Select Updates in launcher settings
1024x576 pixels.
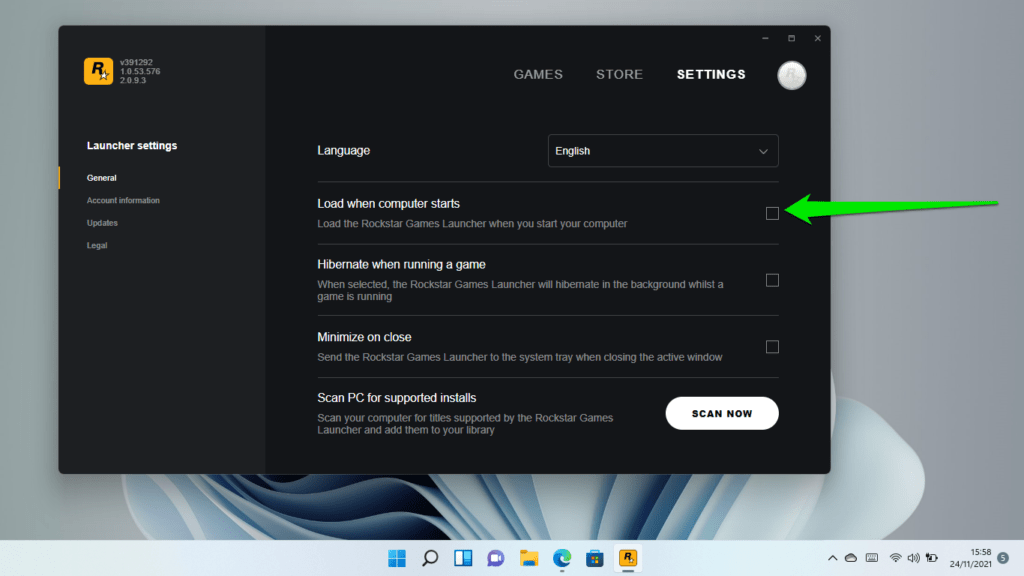pos(103,223)
